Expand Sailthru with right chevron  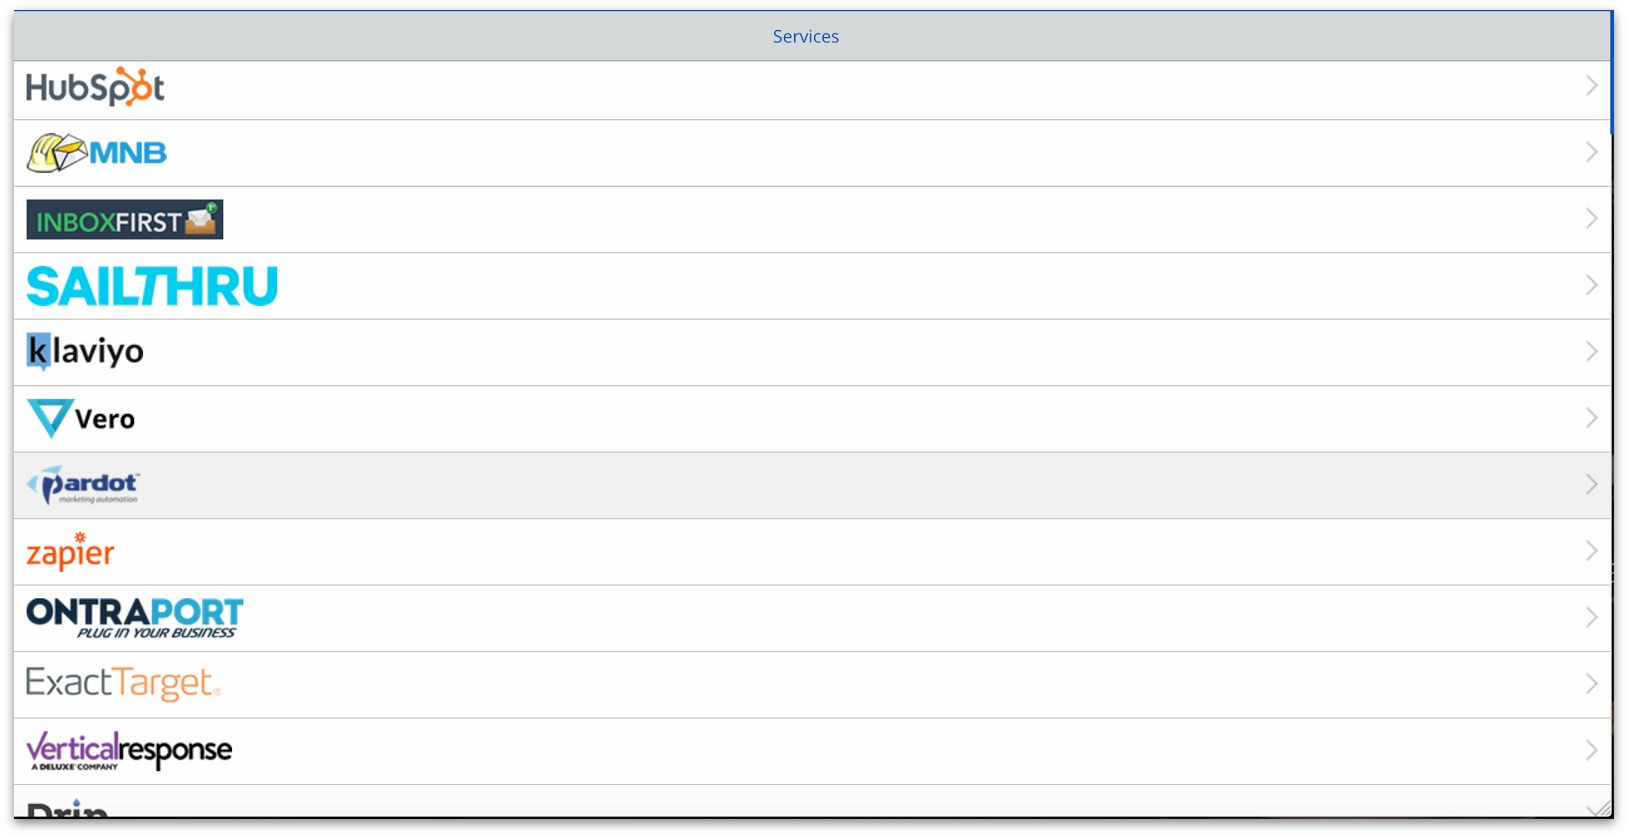click(x=1591, y=285)
